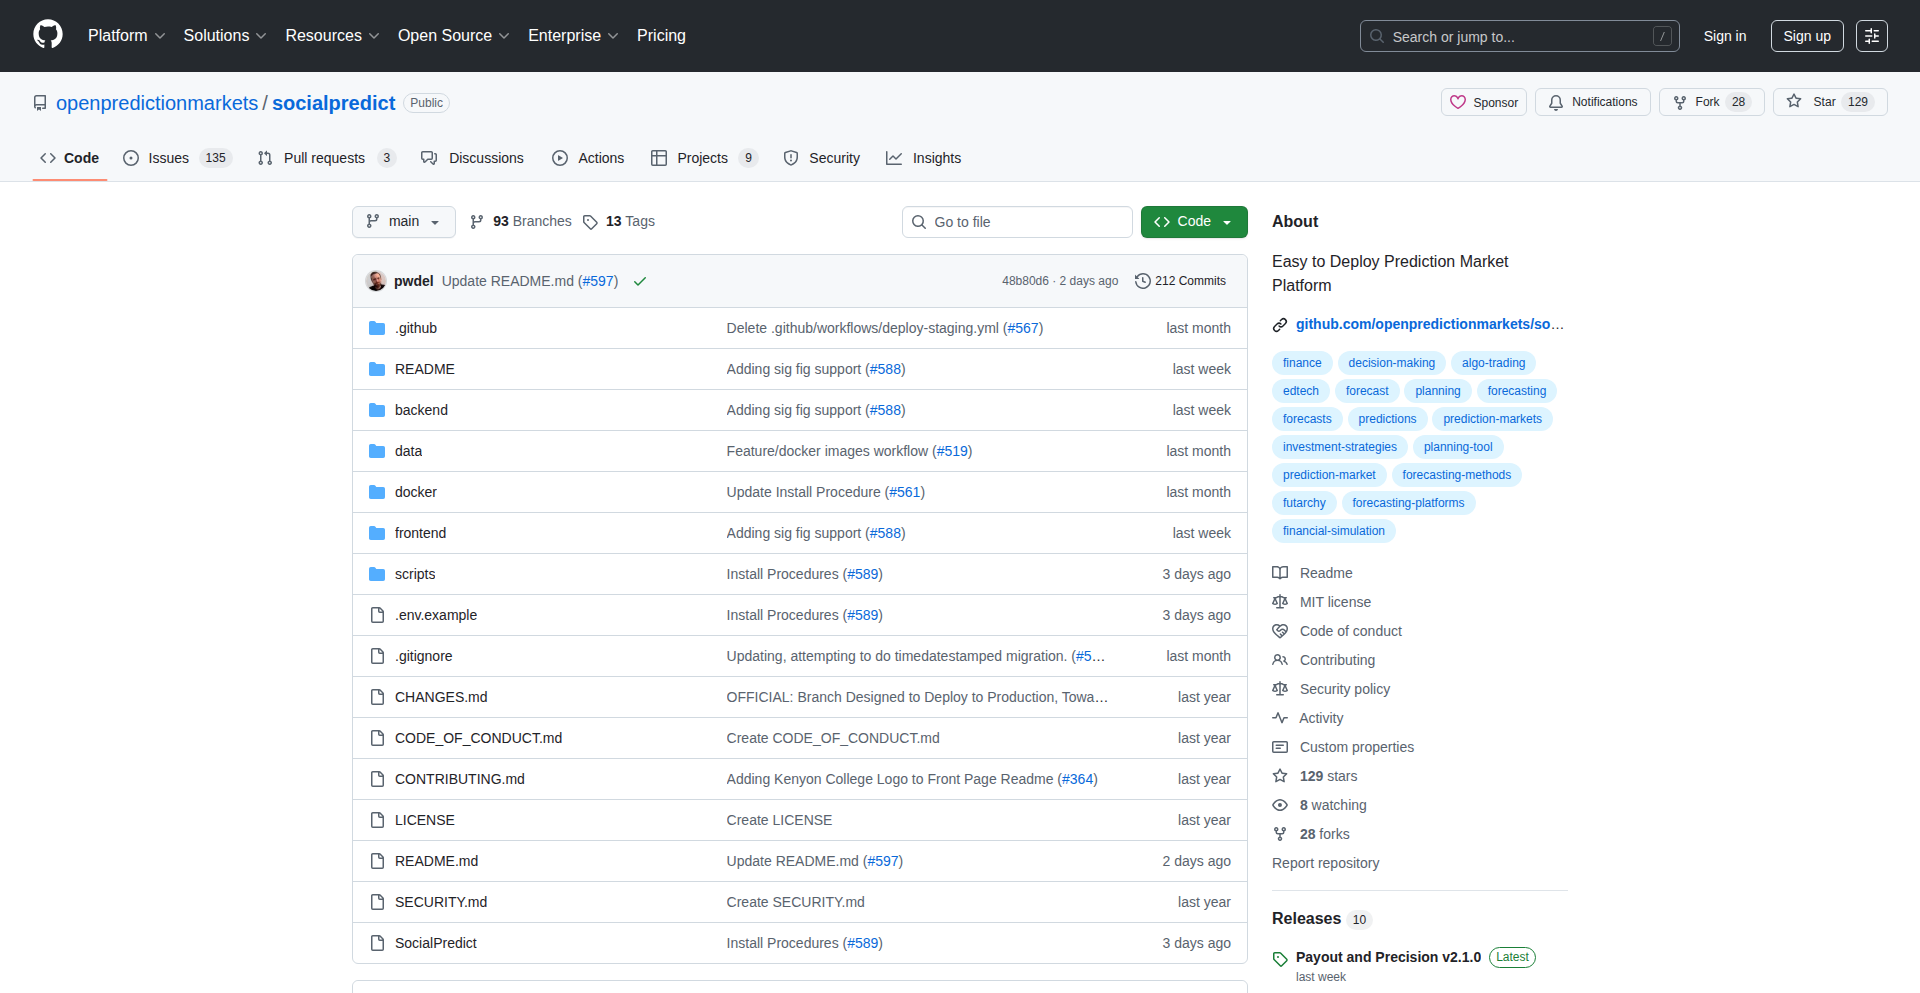Click the 13 Tags link
Screen dimensions: 1920x993
pyautogui.click(x=619, y=221)
